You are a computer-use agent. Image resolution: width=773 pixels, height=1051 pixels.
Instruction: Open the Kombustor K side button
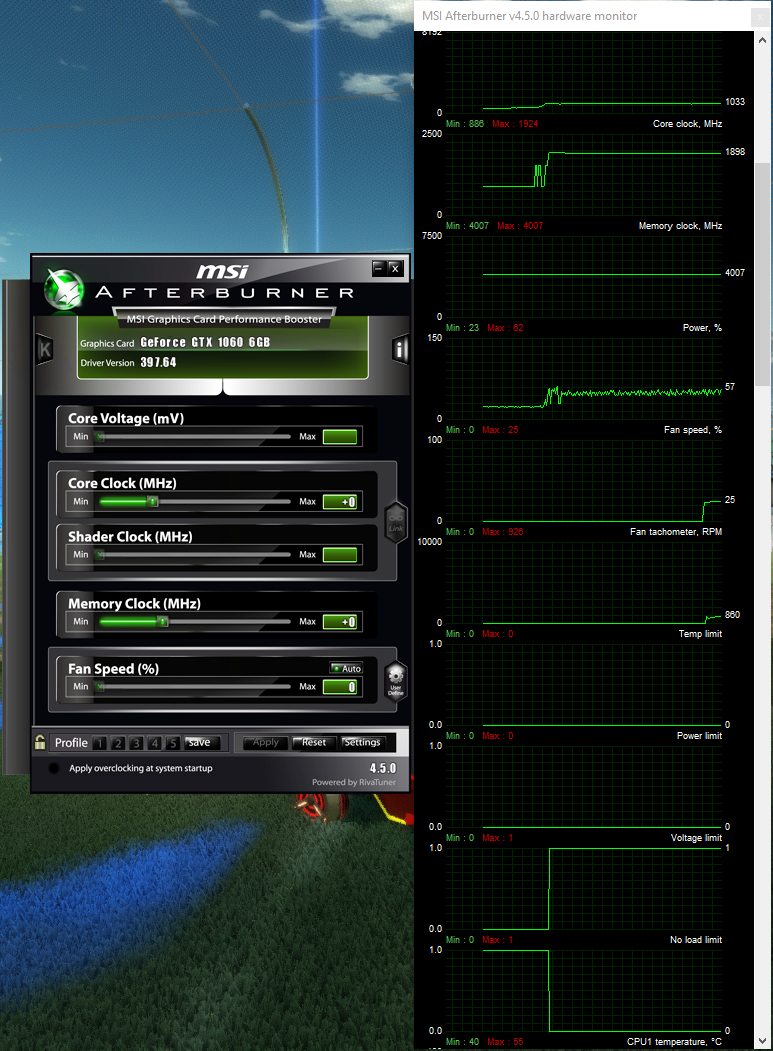pos(45,349)
